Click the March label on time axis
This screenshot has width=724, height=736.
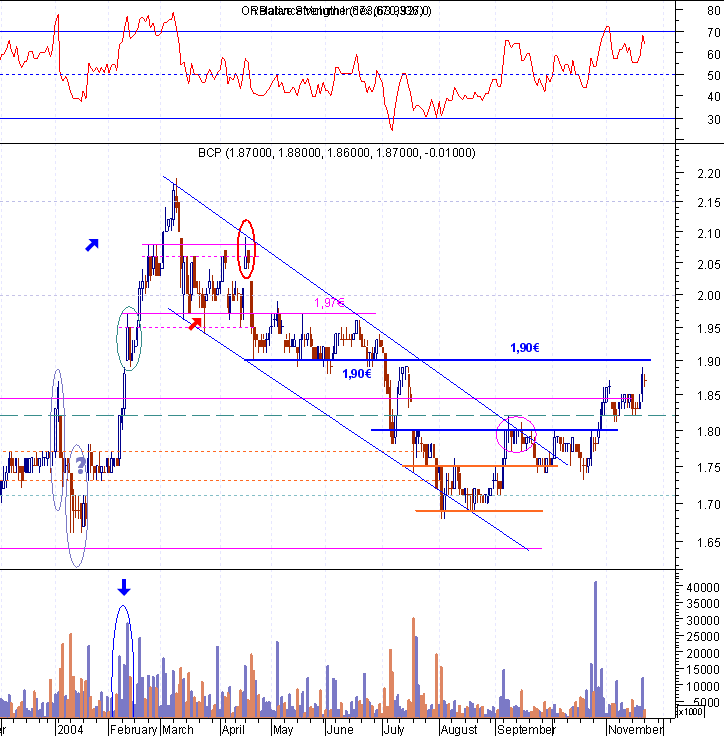point(178,729)
